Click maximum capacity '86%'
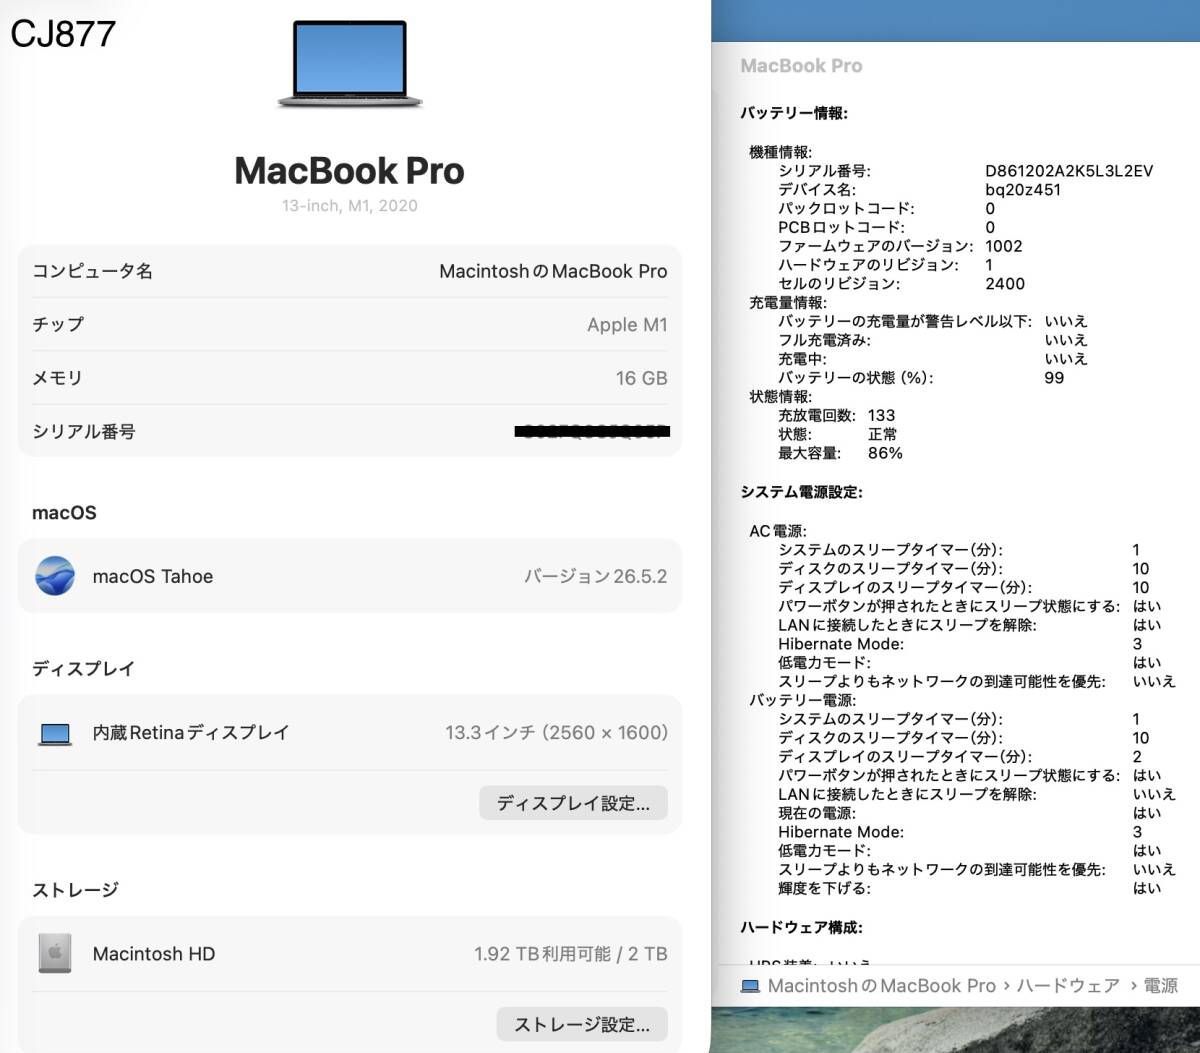 point(885,453)
